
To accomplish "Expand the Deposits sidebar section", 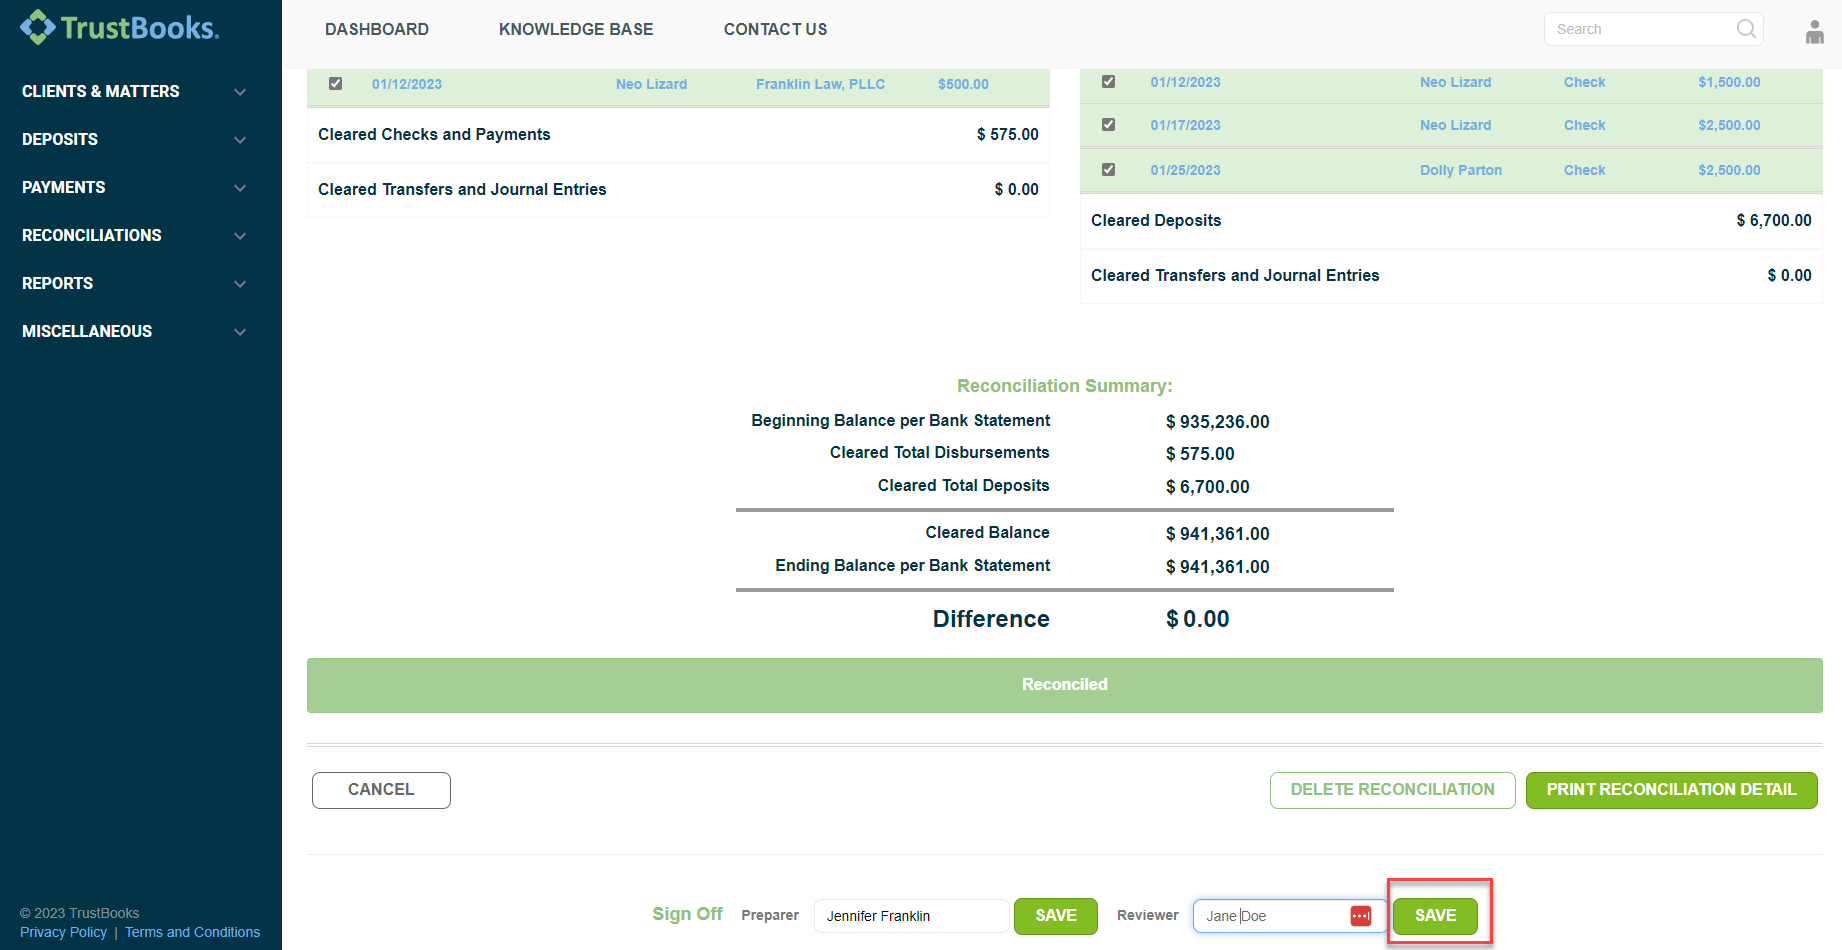I will point(134,139).
